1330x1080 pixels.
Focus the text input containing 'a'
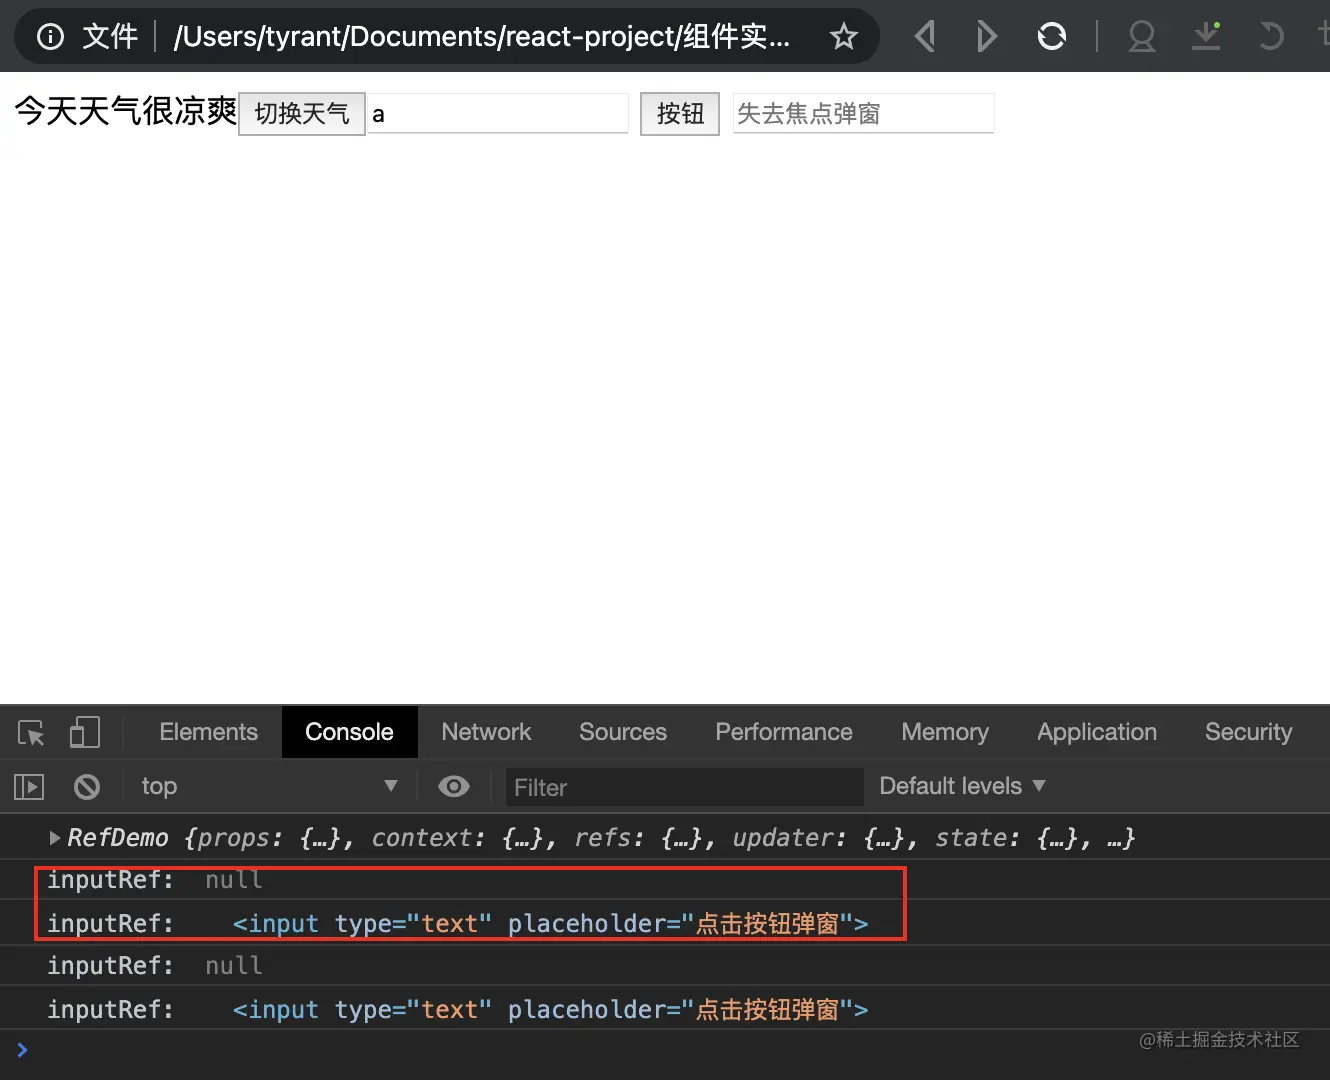click(x=498, y=114)
